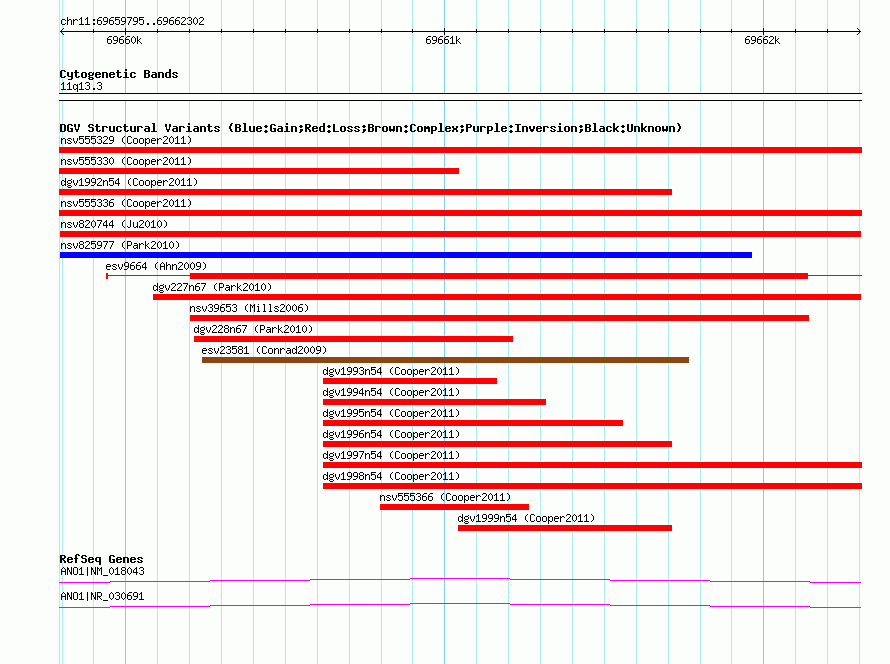Viewport: 890px width, 664px height.
Task: Click the dgv1995n54 (Cooper2011) label
Action: 391,413
